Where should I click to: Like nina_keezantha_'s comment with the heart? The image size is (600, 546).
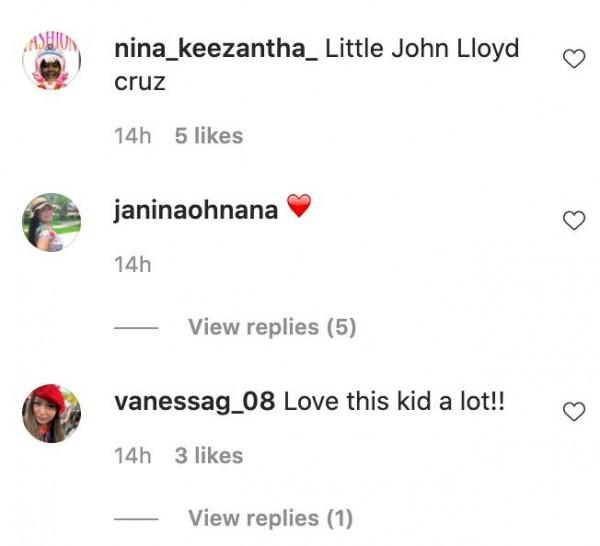pyautogui.click(x=574, y=60)
